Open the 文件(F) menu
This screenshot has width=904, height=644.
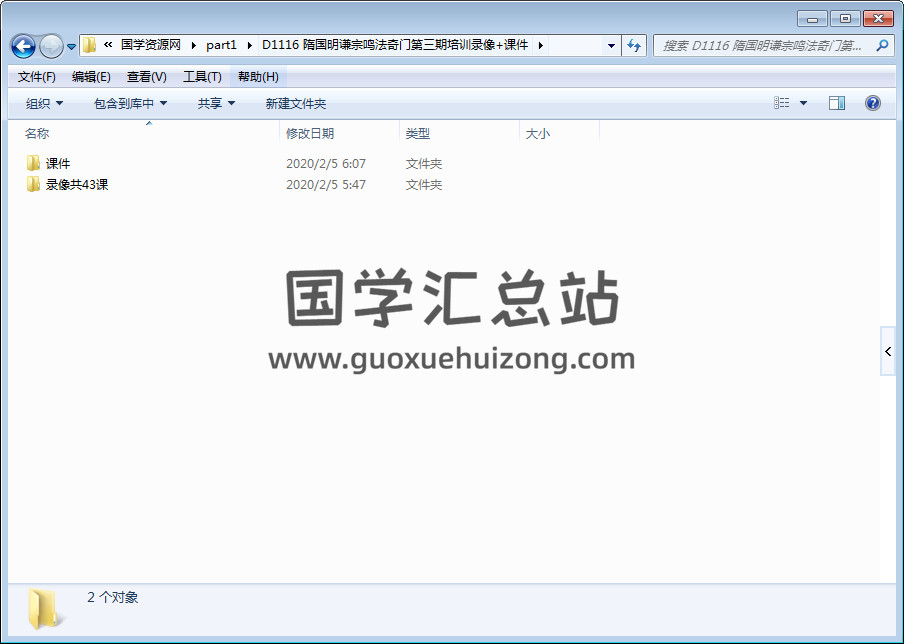(37, 77)
